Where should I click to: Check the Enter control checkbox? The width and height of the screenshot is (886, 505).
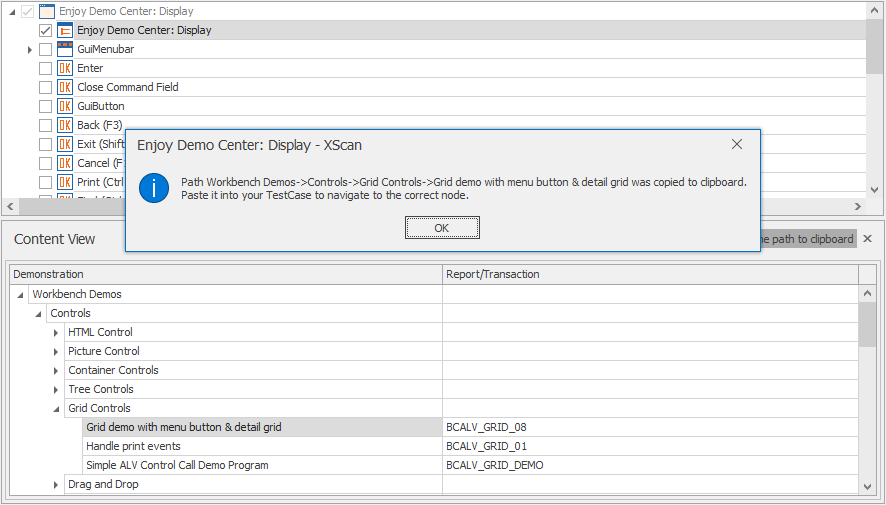pos(45,68)
